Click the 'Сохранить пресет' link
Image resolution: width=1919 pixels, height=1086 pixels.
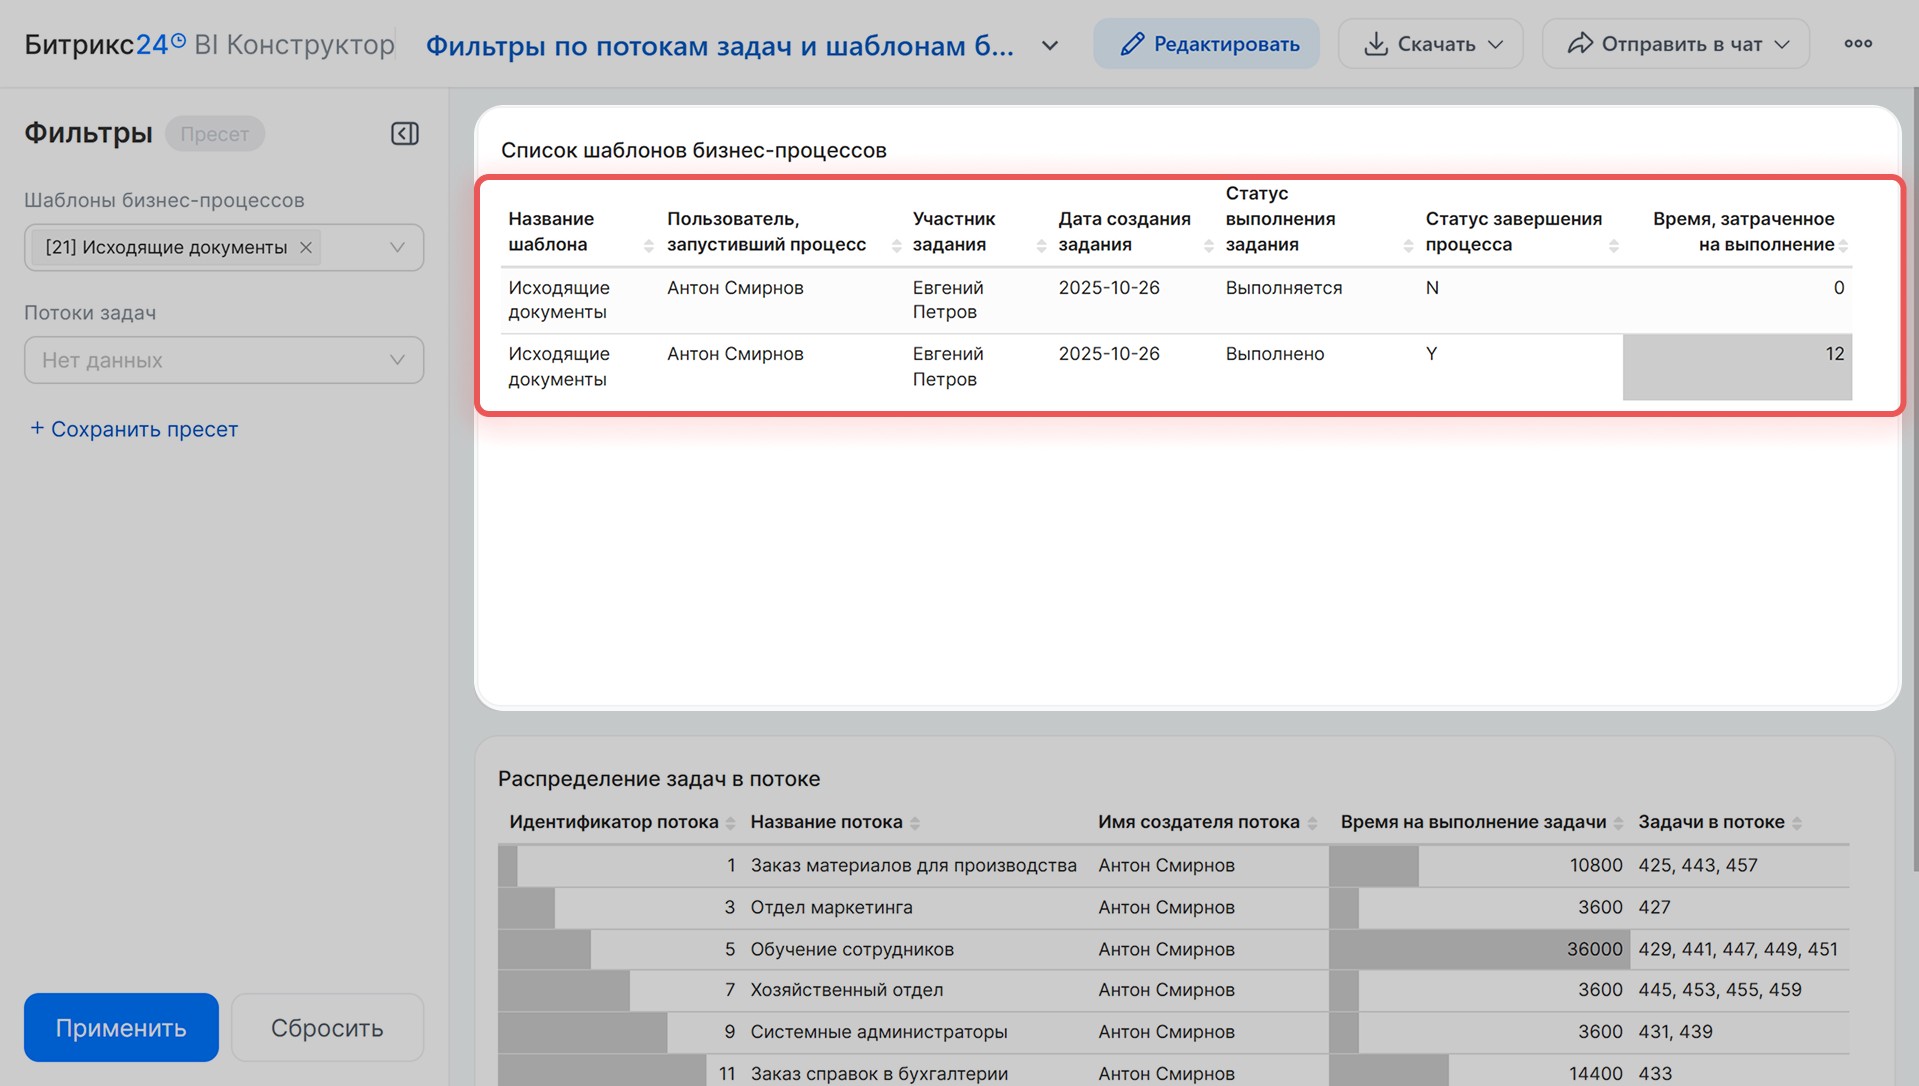coord(134,429)
